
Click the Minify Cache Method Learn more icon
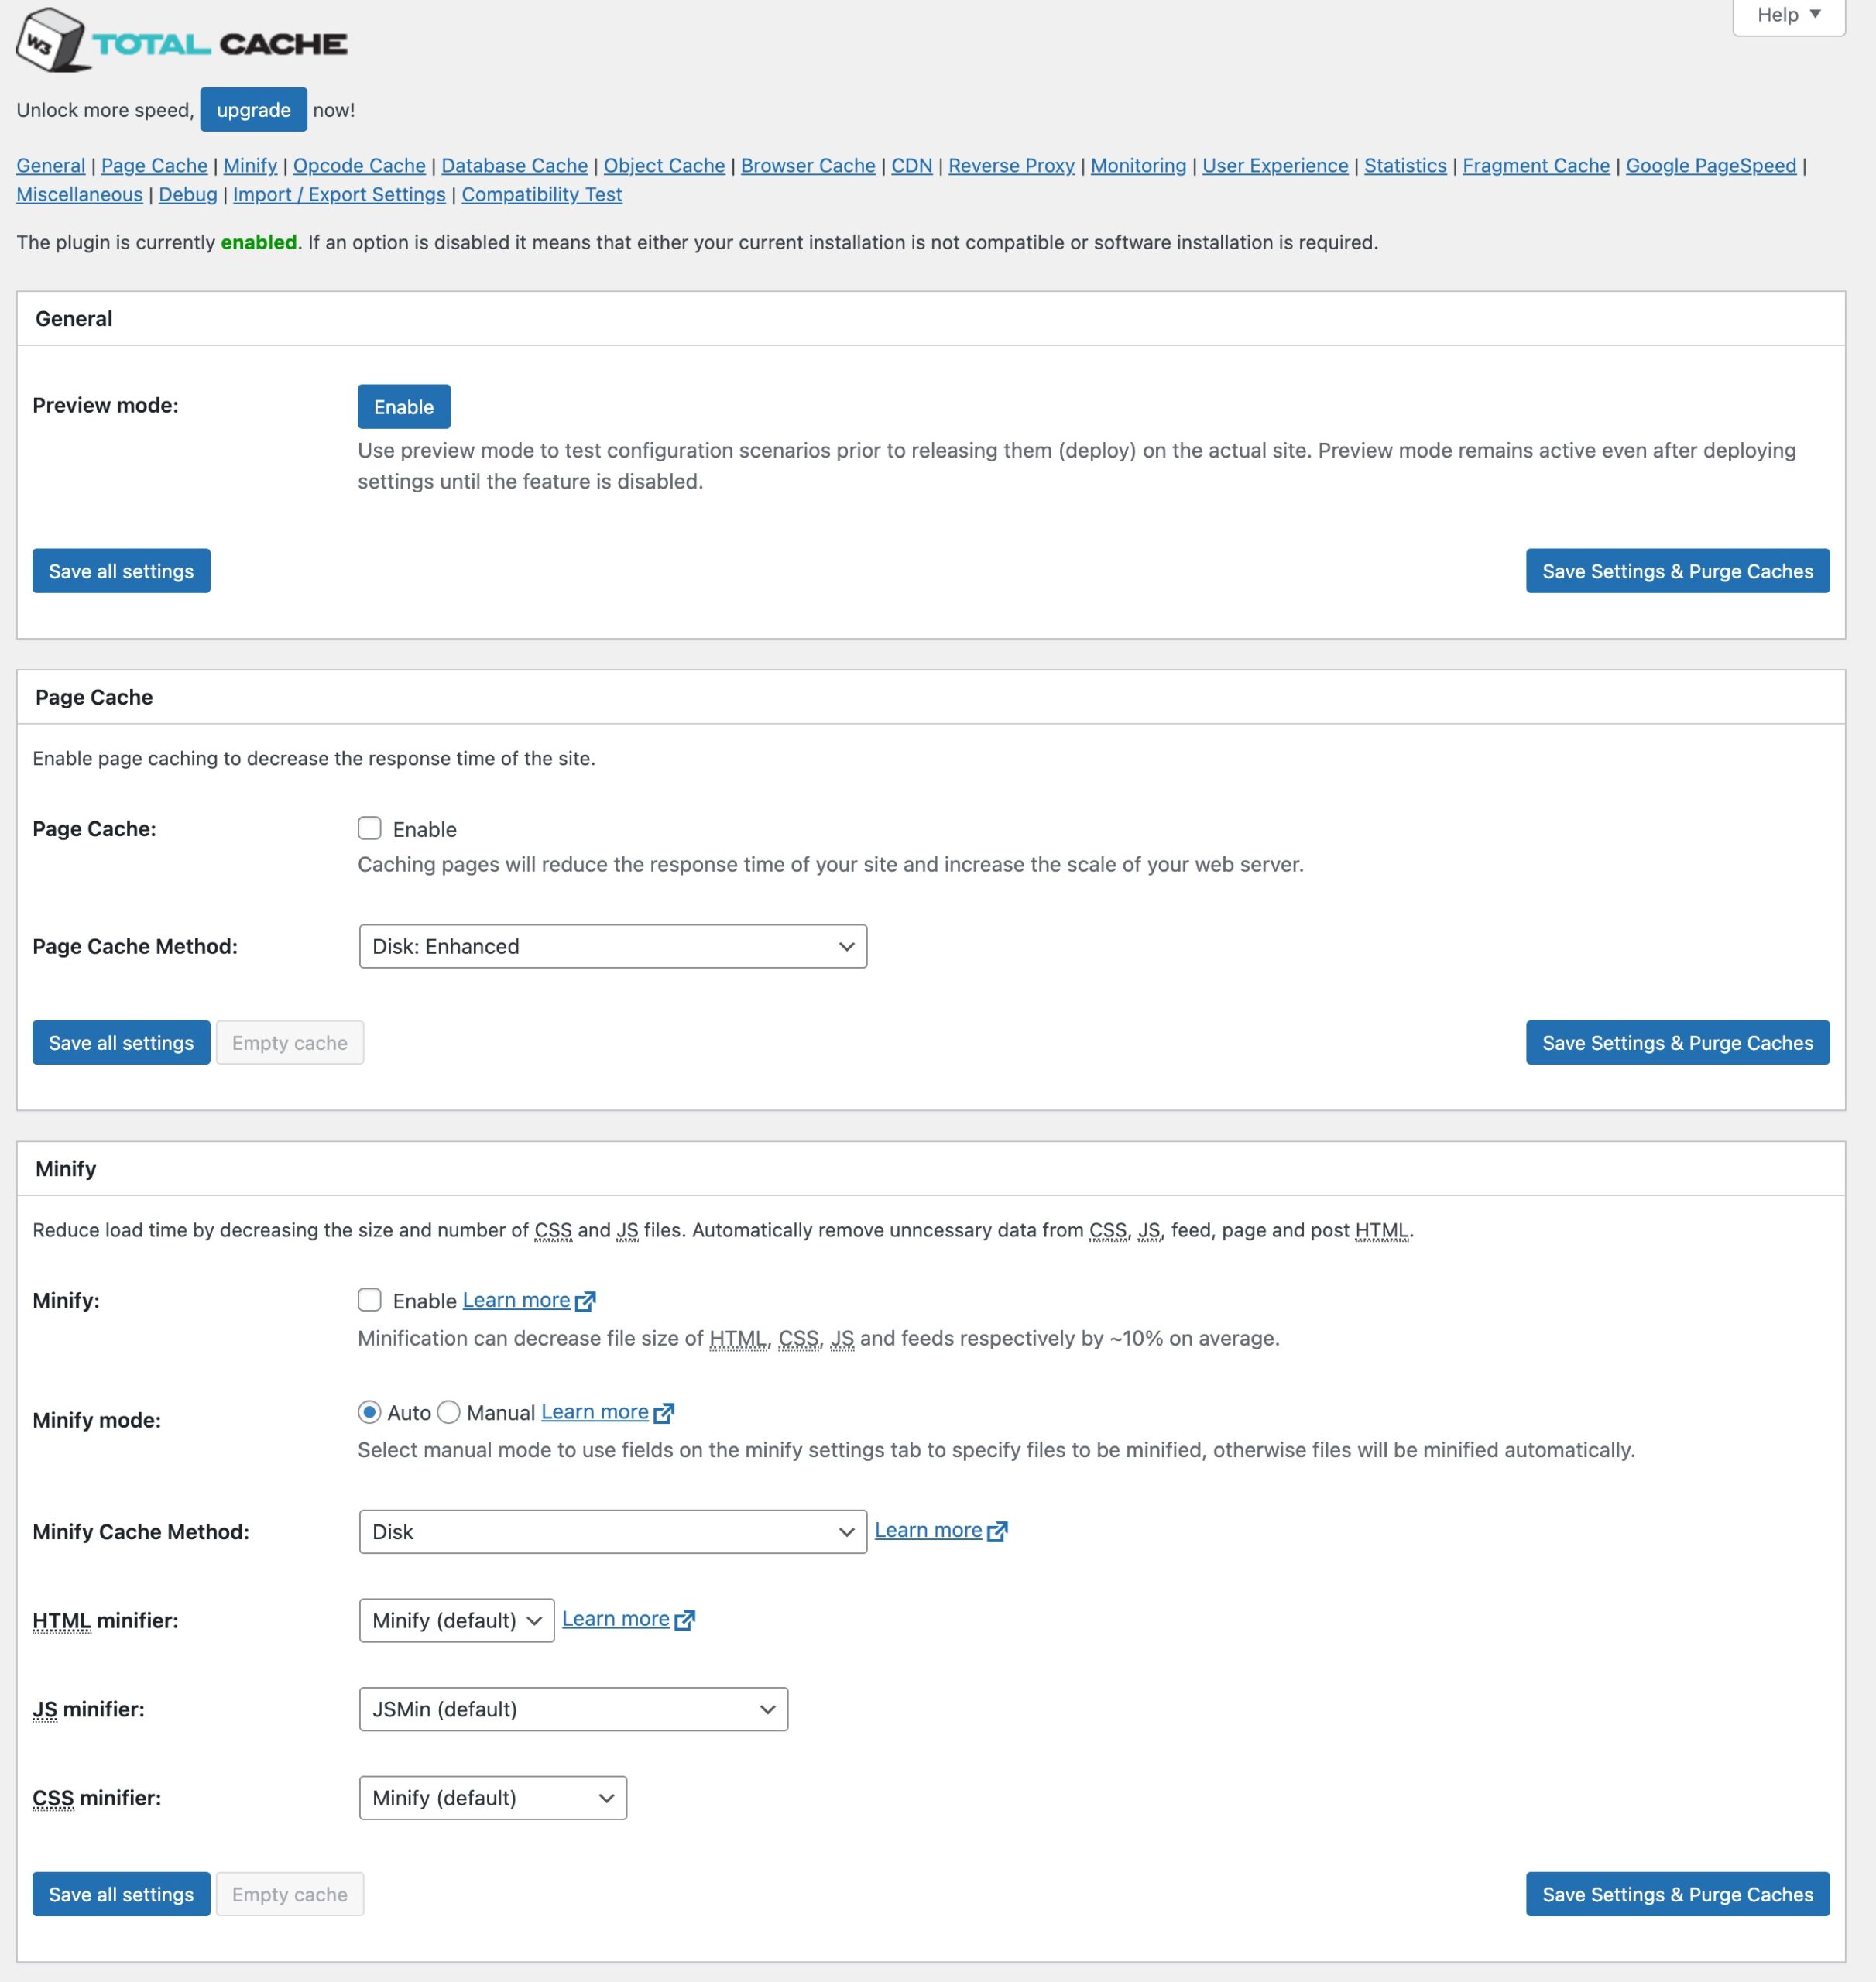[x=998, y=1531]
